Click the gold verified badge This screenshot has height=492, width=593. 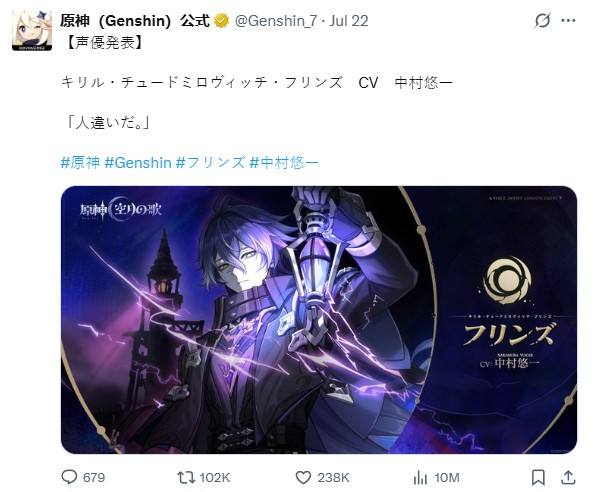(221, 21)
